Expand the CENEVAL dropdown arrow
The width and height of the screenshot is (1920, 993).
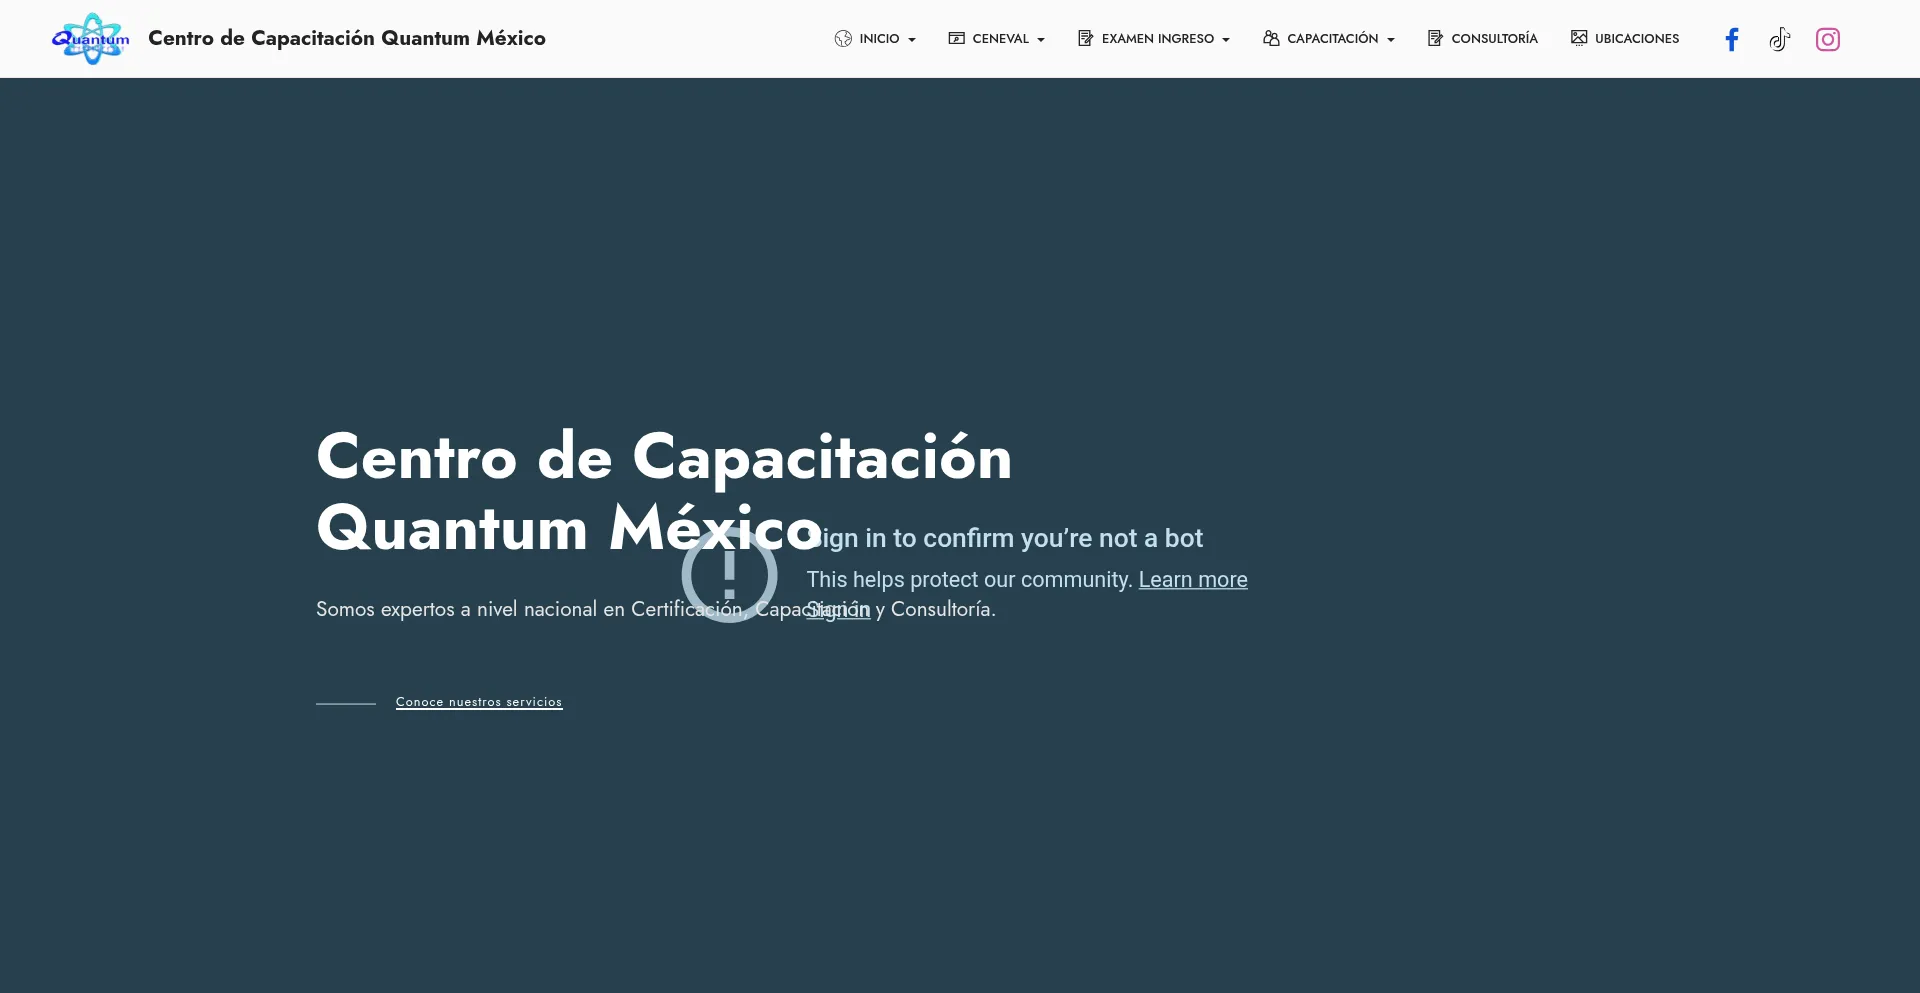1041,40
